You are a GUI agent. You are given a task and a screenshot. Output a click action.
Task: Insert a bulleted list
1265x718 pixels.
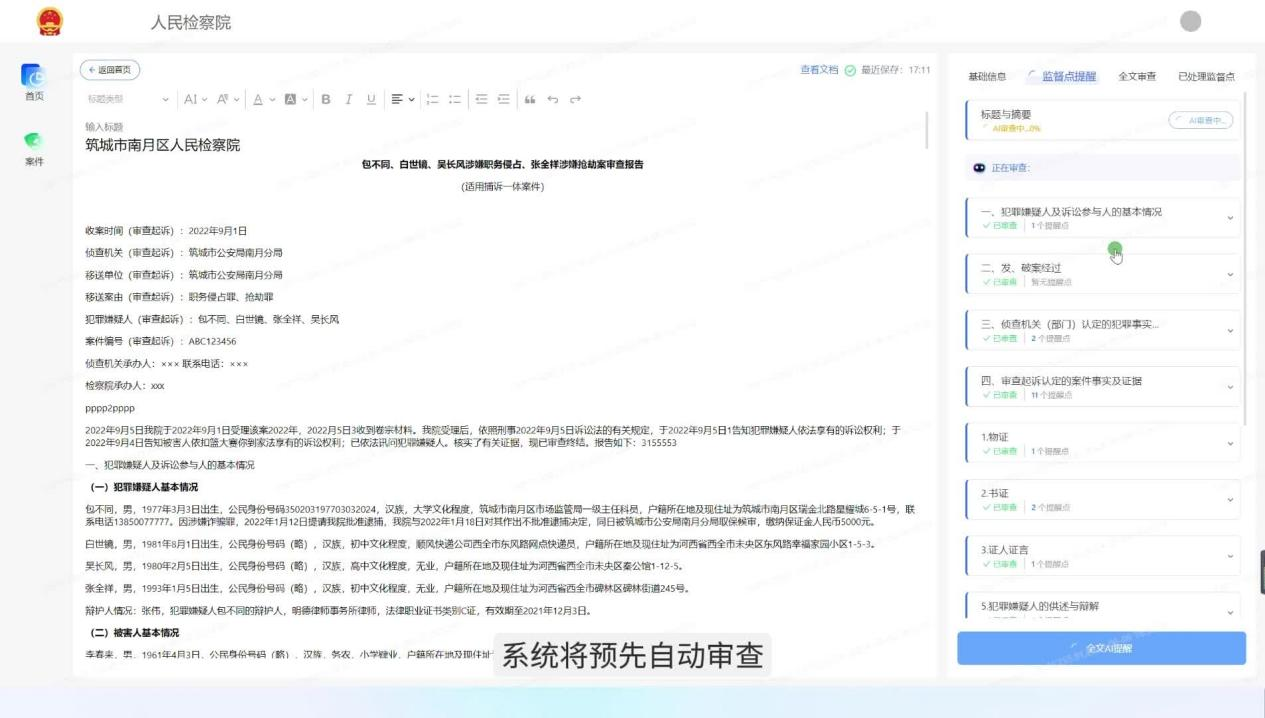tap(455, 99)
